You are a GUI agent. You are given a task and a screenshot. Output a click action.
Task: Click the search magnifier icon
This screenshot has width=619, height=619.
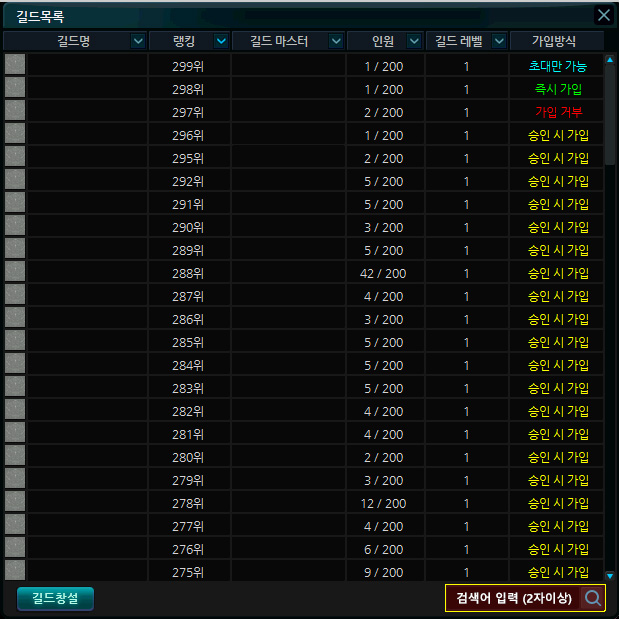click(x=592, y=598)
